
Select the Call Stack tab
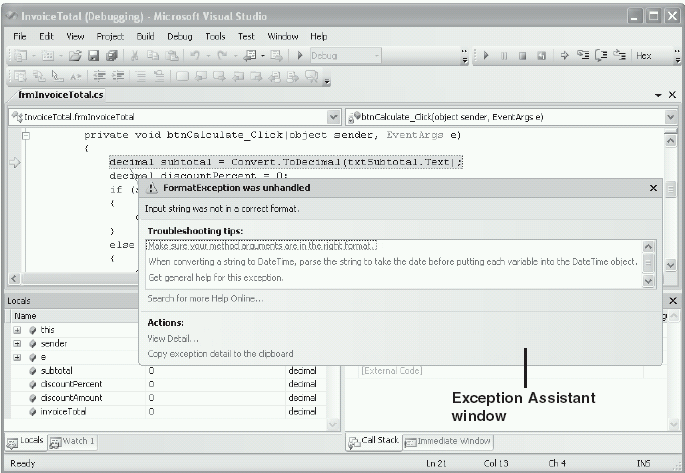click(374, 441)
